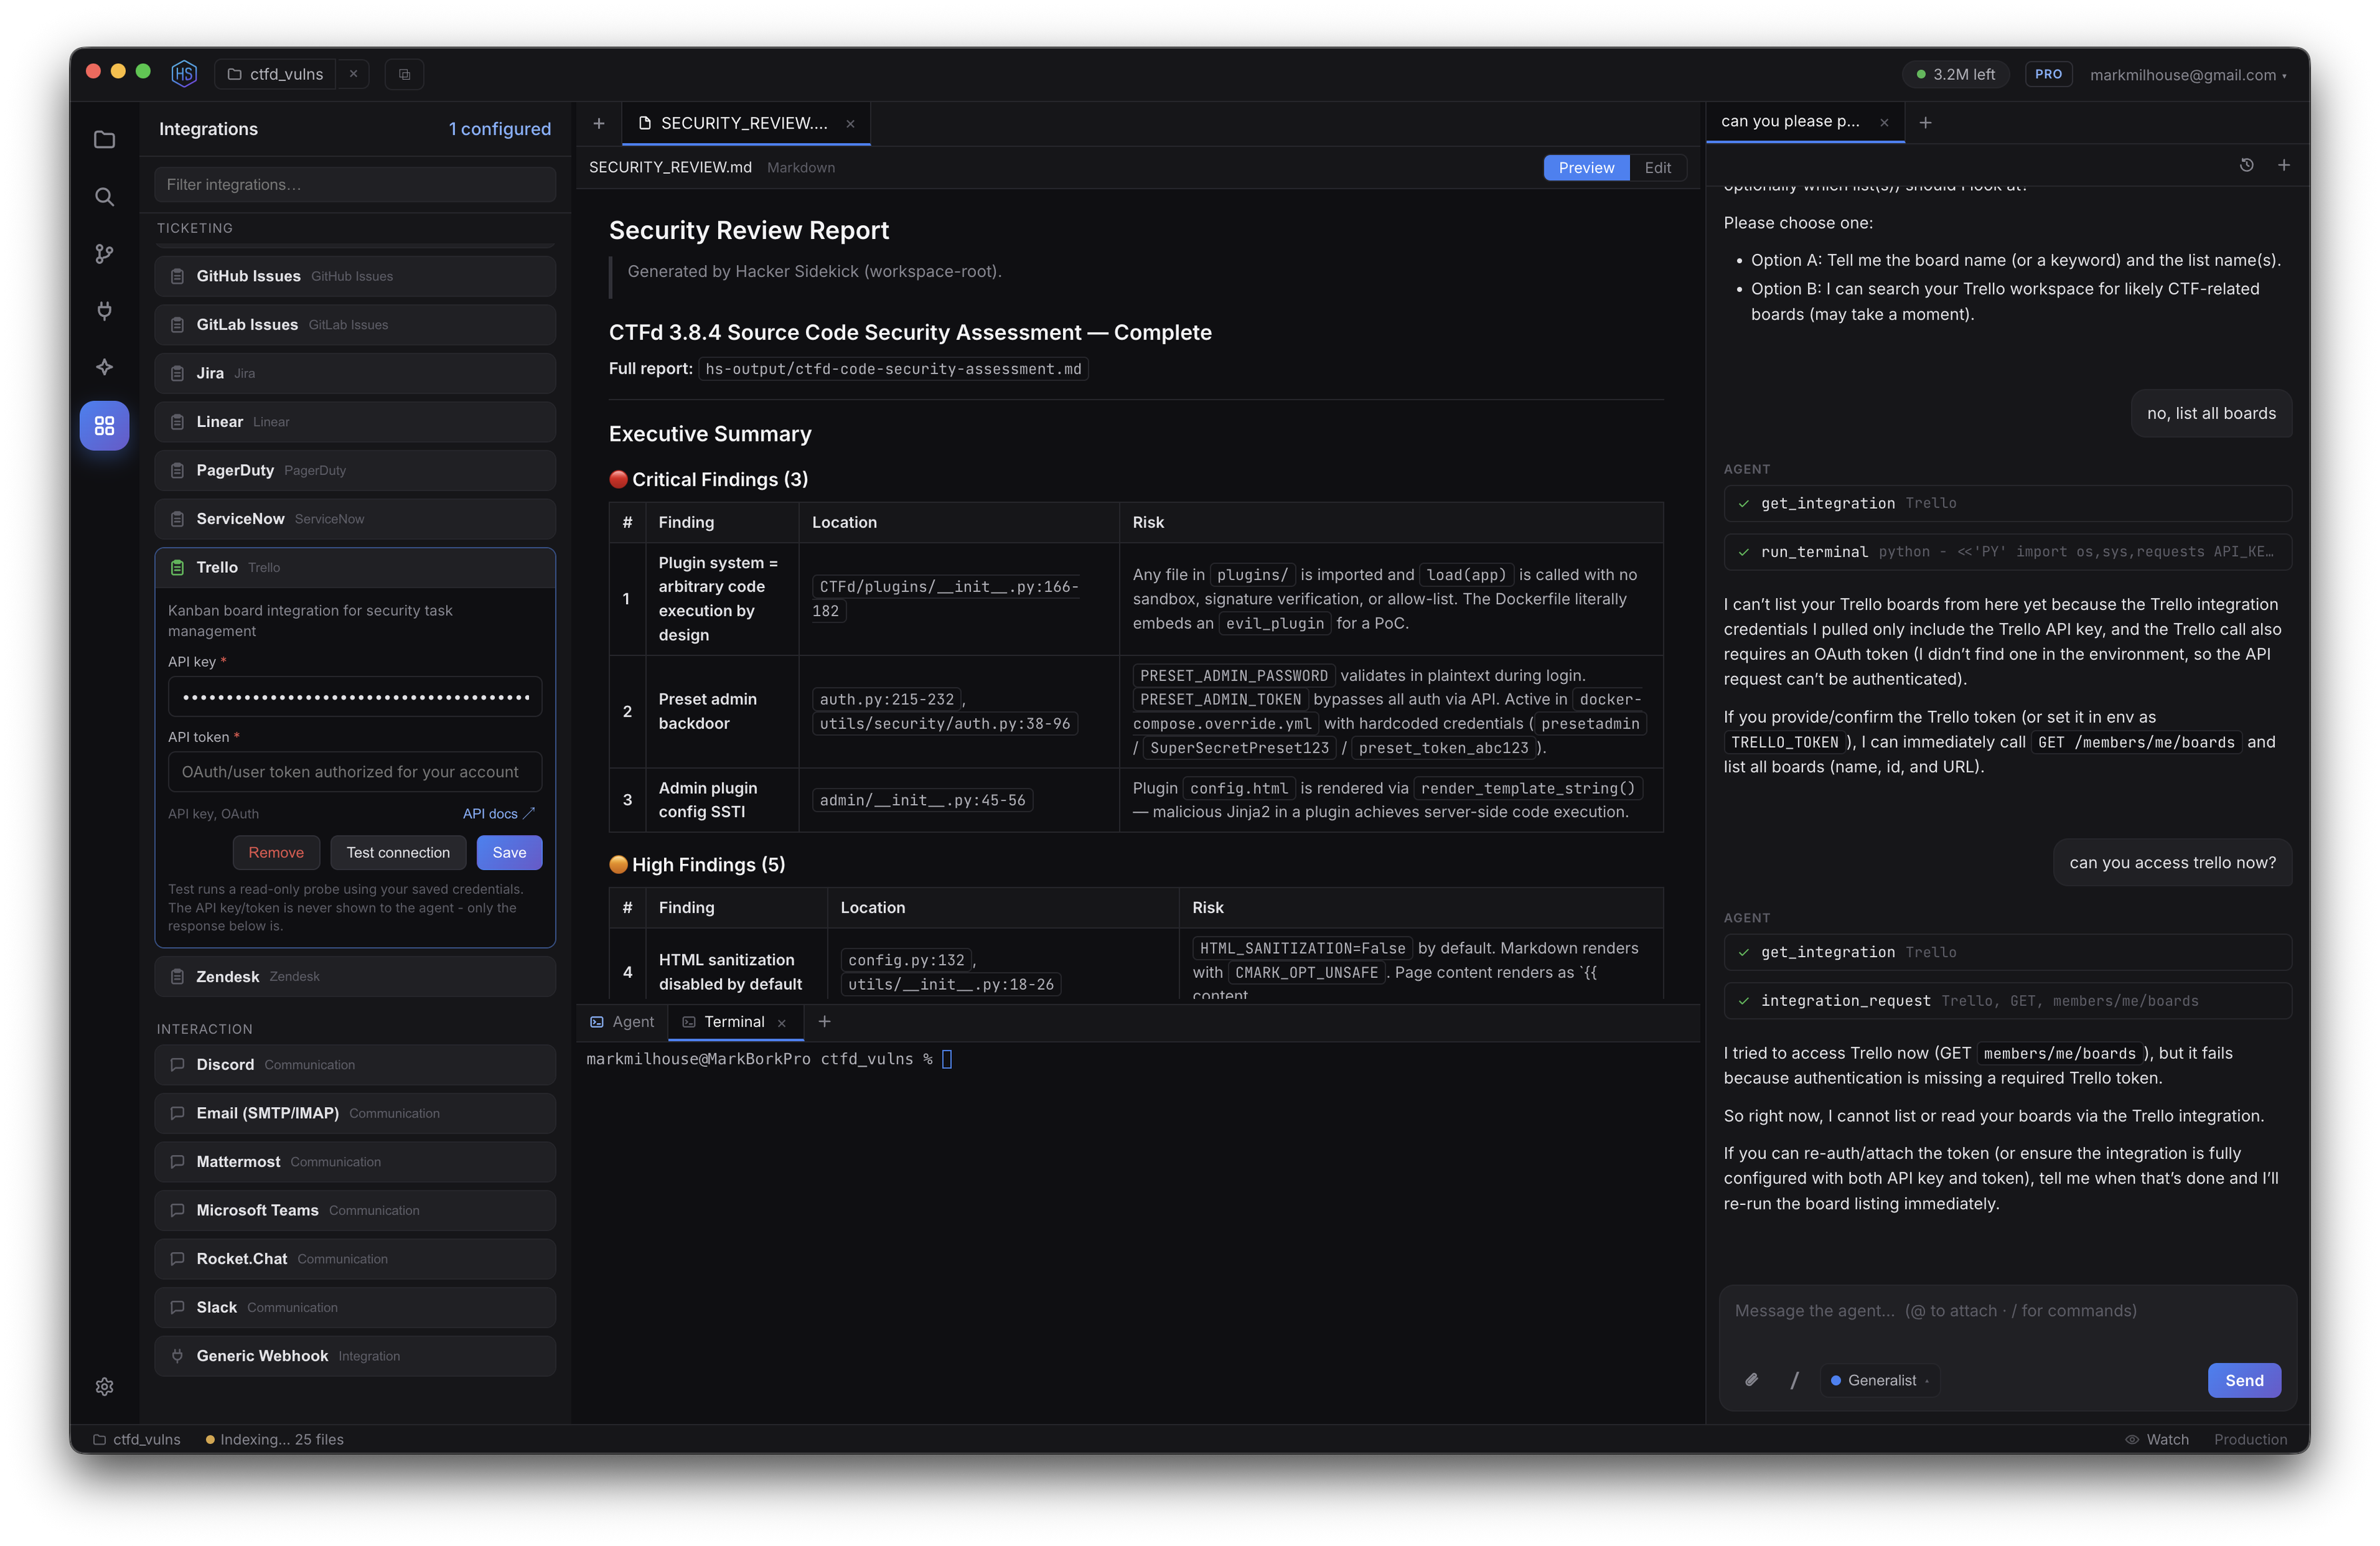Expand the Microsoft Teams integration

coord(355,1211)
